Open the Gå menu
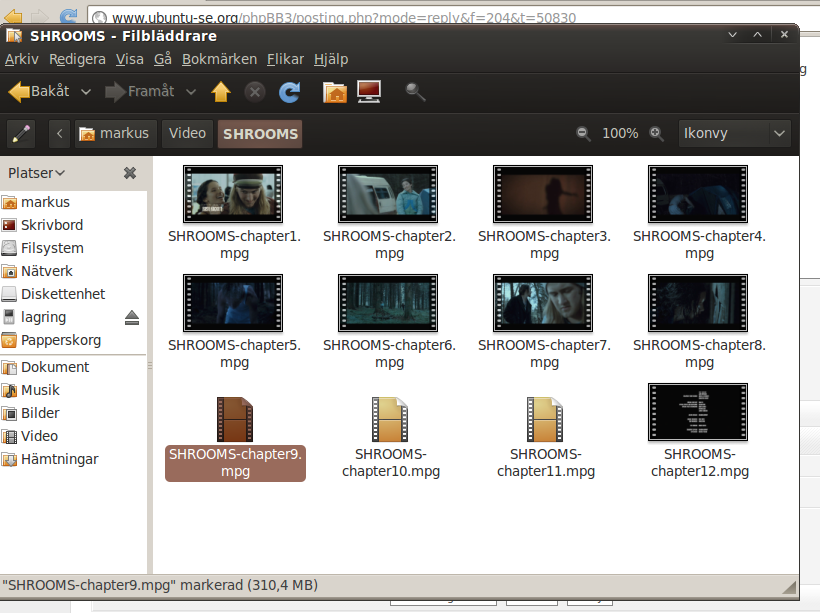The width and height of the screenshot is (820, 613). [163, 59]
